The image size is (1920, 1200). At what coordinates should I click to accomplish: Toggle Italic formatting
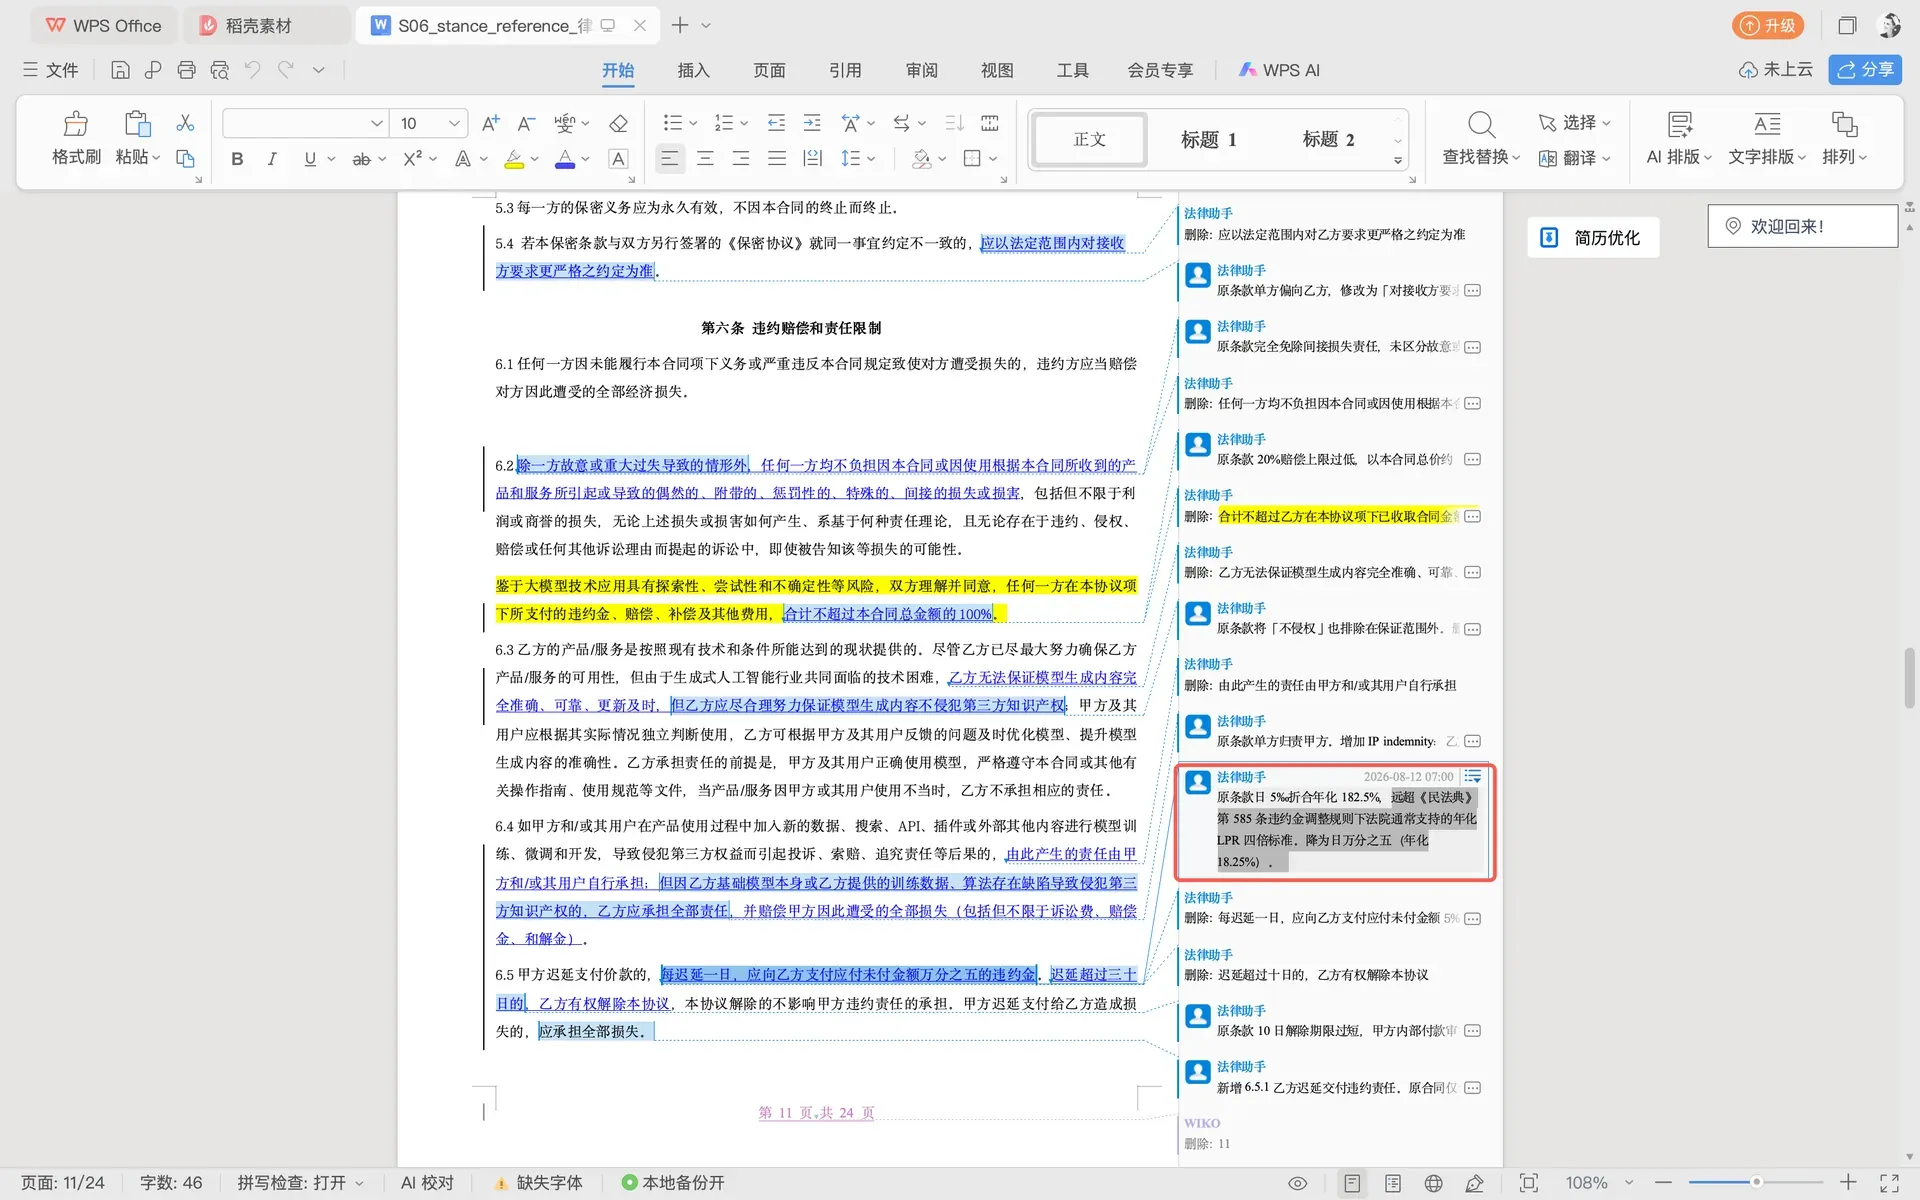coord(272,158)
